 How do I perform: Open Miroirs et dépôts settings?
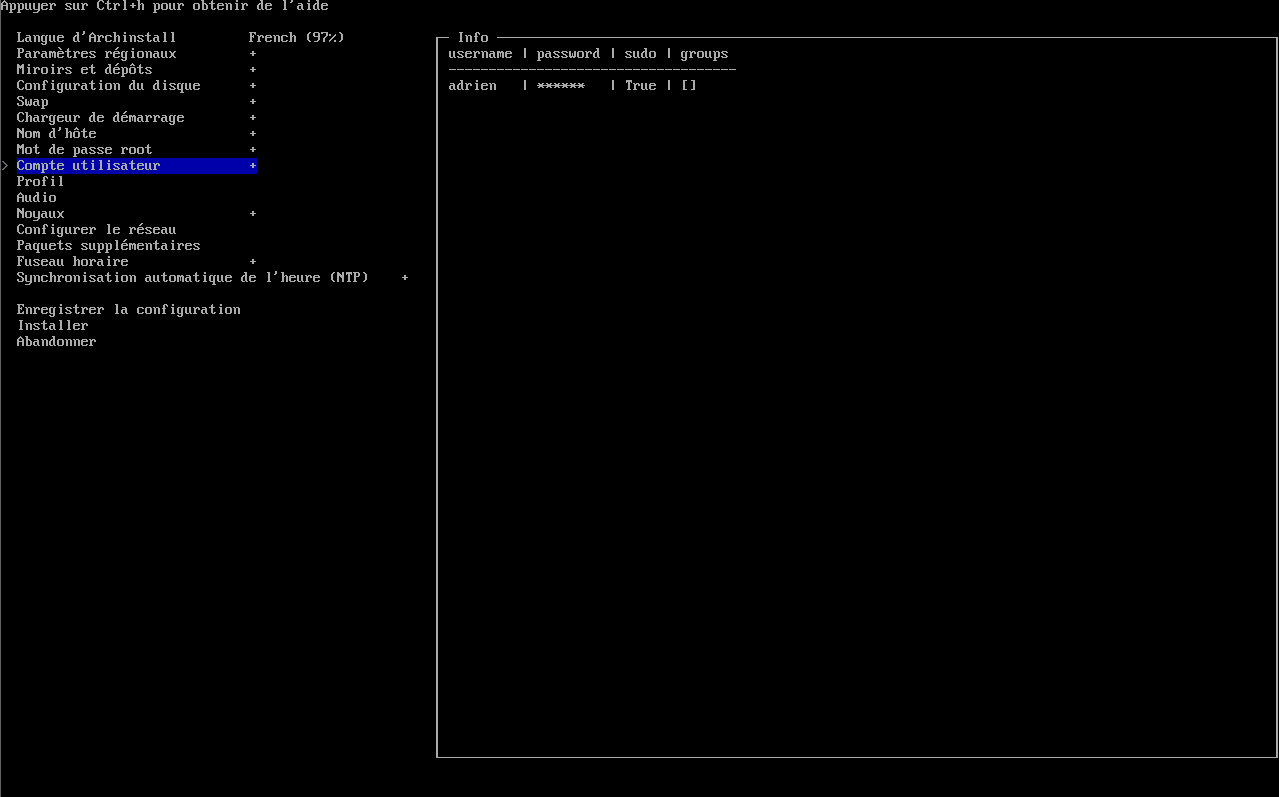[x=84, y=69]
